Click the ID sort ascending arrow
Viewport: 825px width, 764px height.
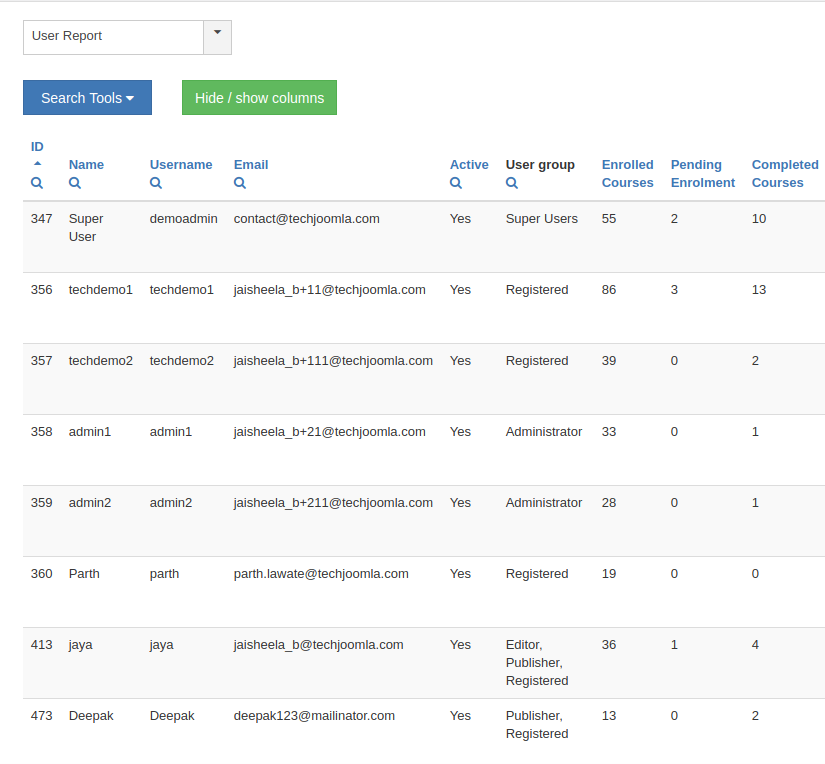[x=37, y=163]
